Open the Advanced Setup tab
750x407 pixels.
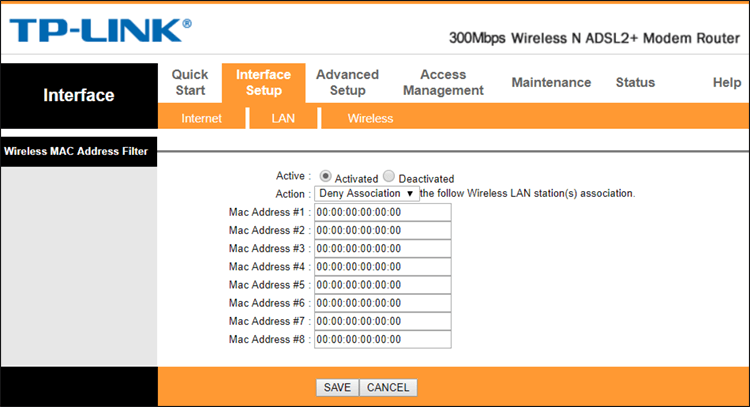coord(347,82)
